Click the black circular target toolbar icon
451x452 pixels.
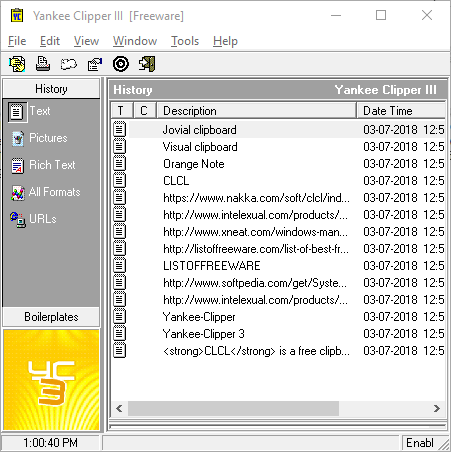click(121, 64)
